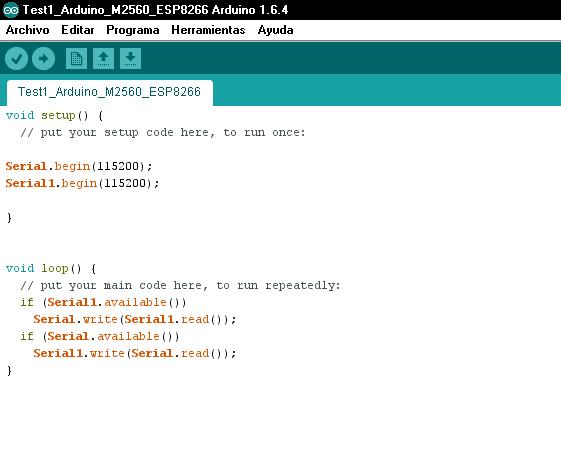The width and height of the screenshot is (561, 449).
Task: Open the Programa menu
Action: click(133, 30)
